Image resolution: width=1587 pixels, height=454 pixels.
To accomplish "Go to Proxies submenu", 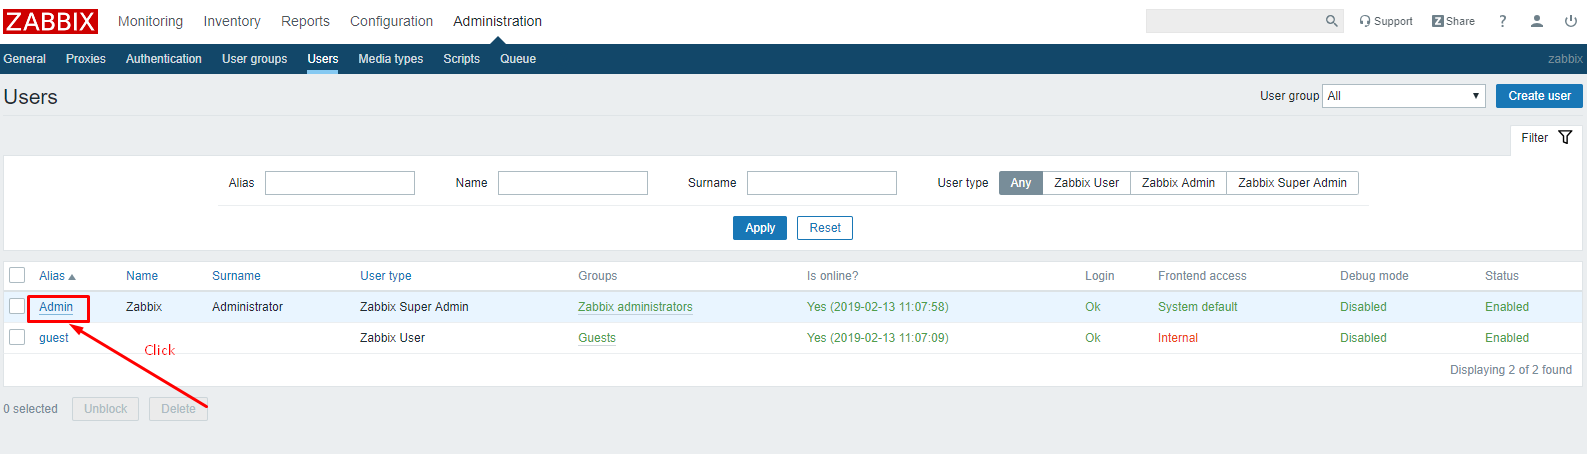I will (86, 59).
